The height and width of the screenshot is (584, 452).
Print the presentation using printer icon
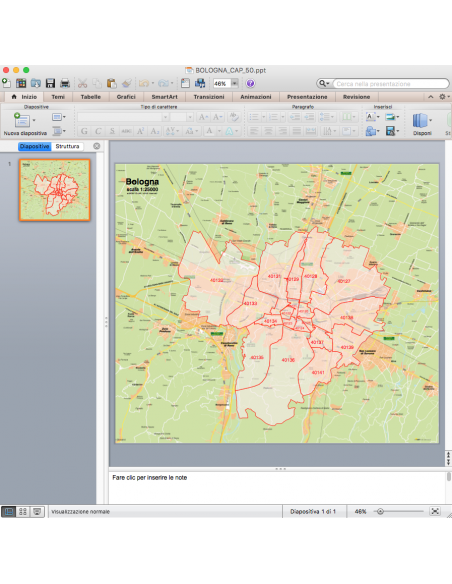click(x=65, y=83)
